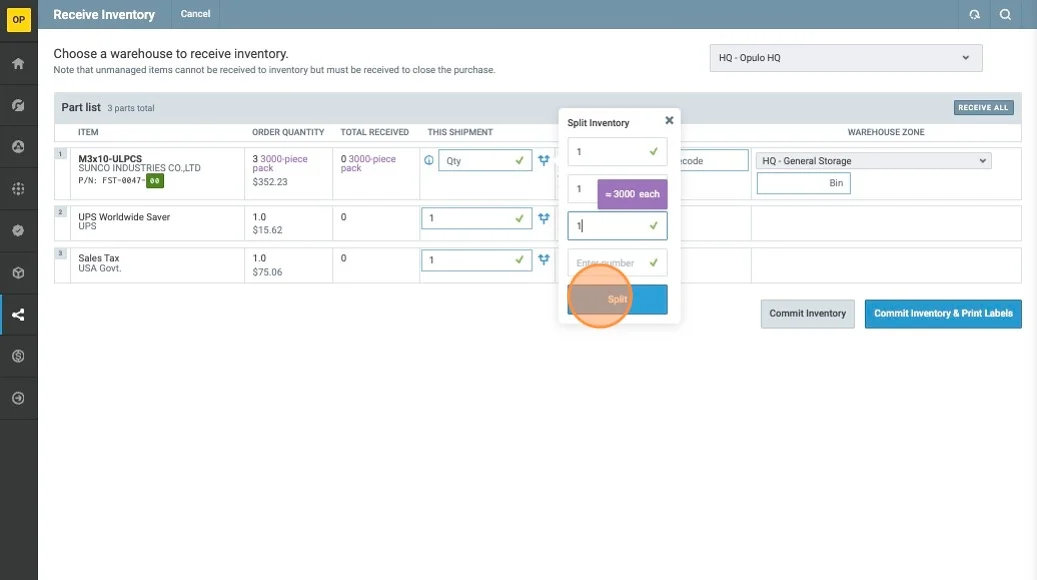Open search with the magnifier icon
Viewport: 1037px width, 580px height.
1006,14
